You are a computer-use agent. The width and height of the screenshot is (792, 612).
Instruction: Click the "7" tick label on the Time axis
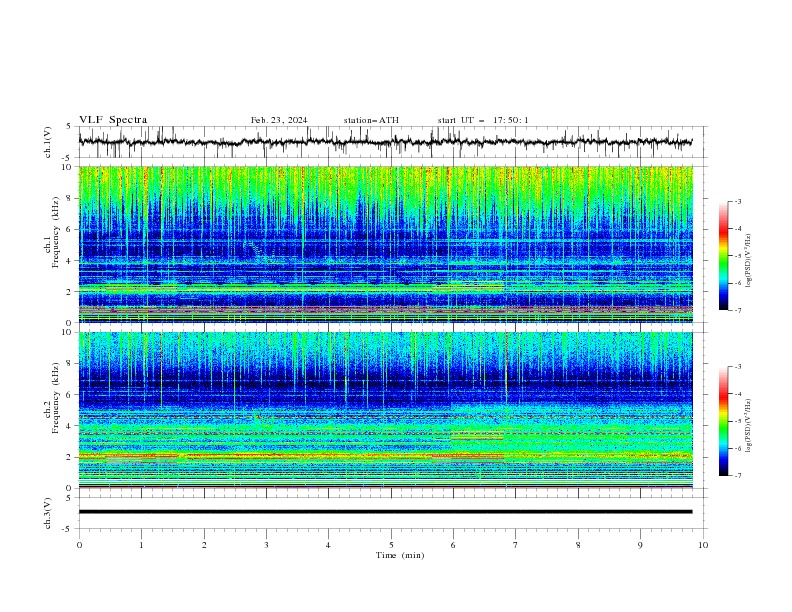(516, 545)
